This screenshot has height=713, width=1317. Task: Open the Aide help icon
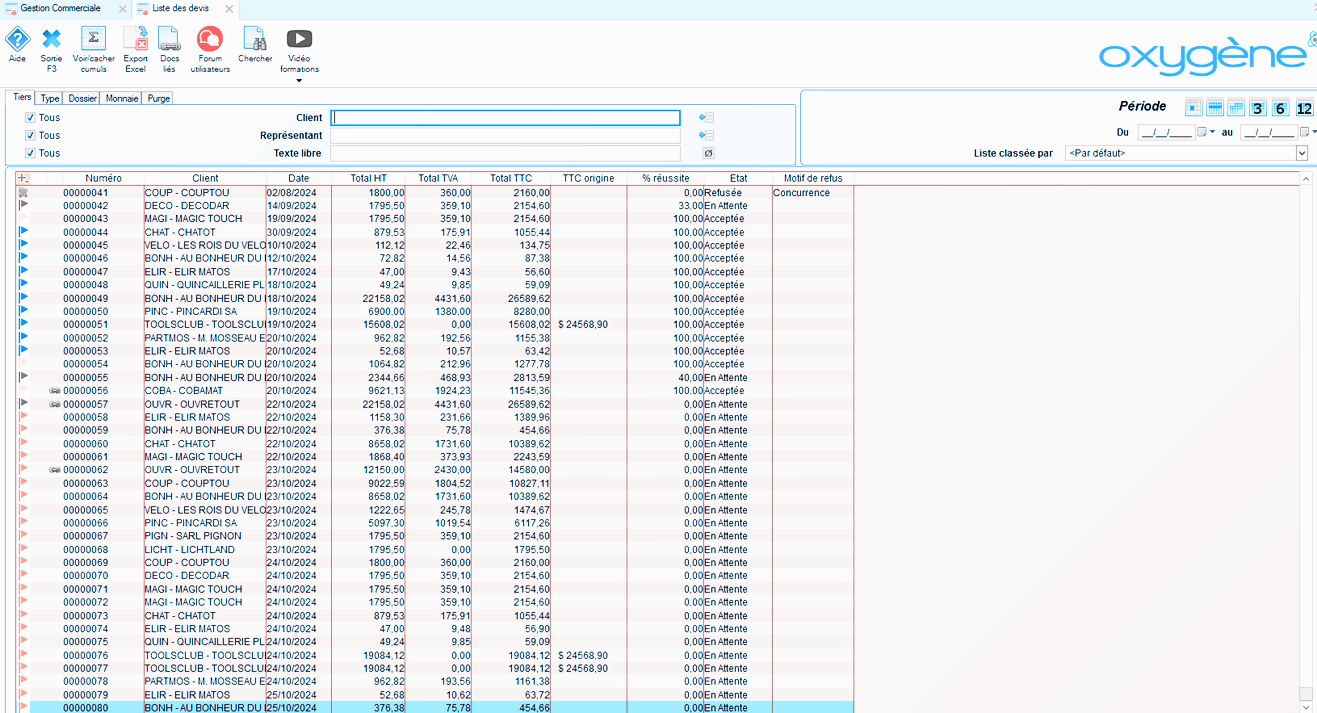17,40
